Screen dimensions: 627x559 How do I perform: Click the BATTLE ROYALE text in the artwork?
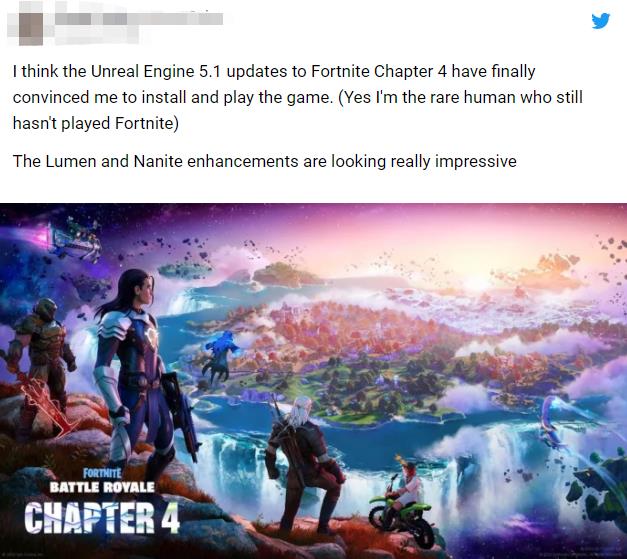click(x=102, y=487)
